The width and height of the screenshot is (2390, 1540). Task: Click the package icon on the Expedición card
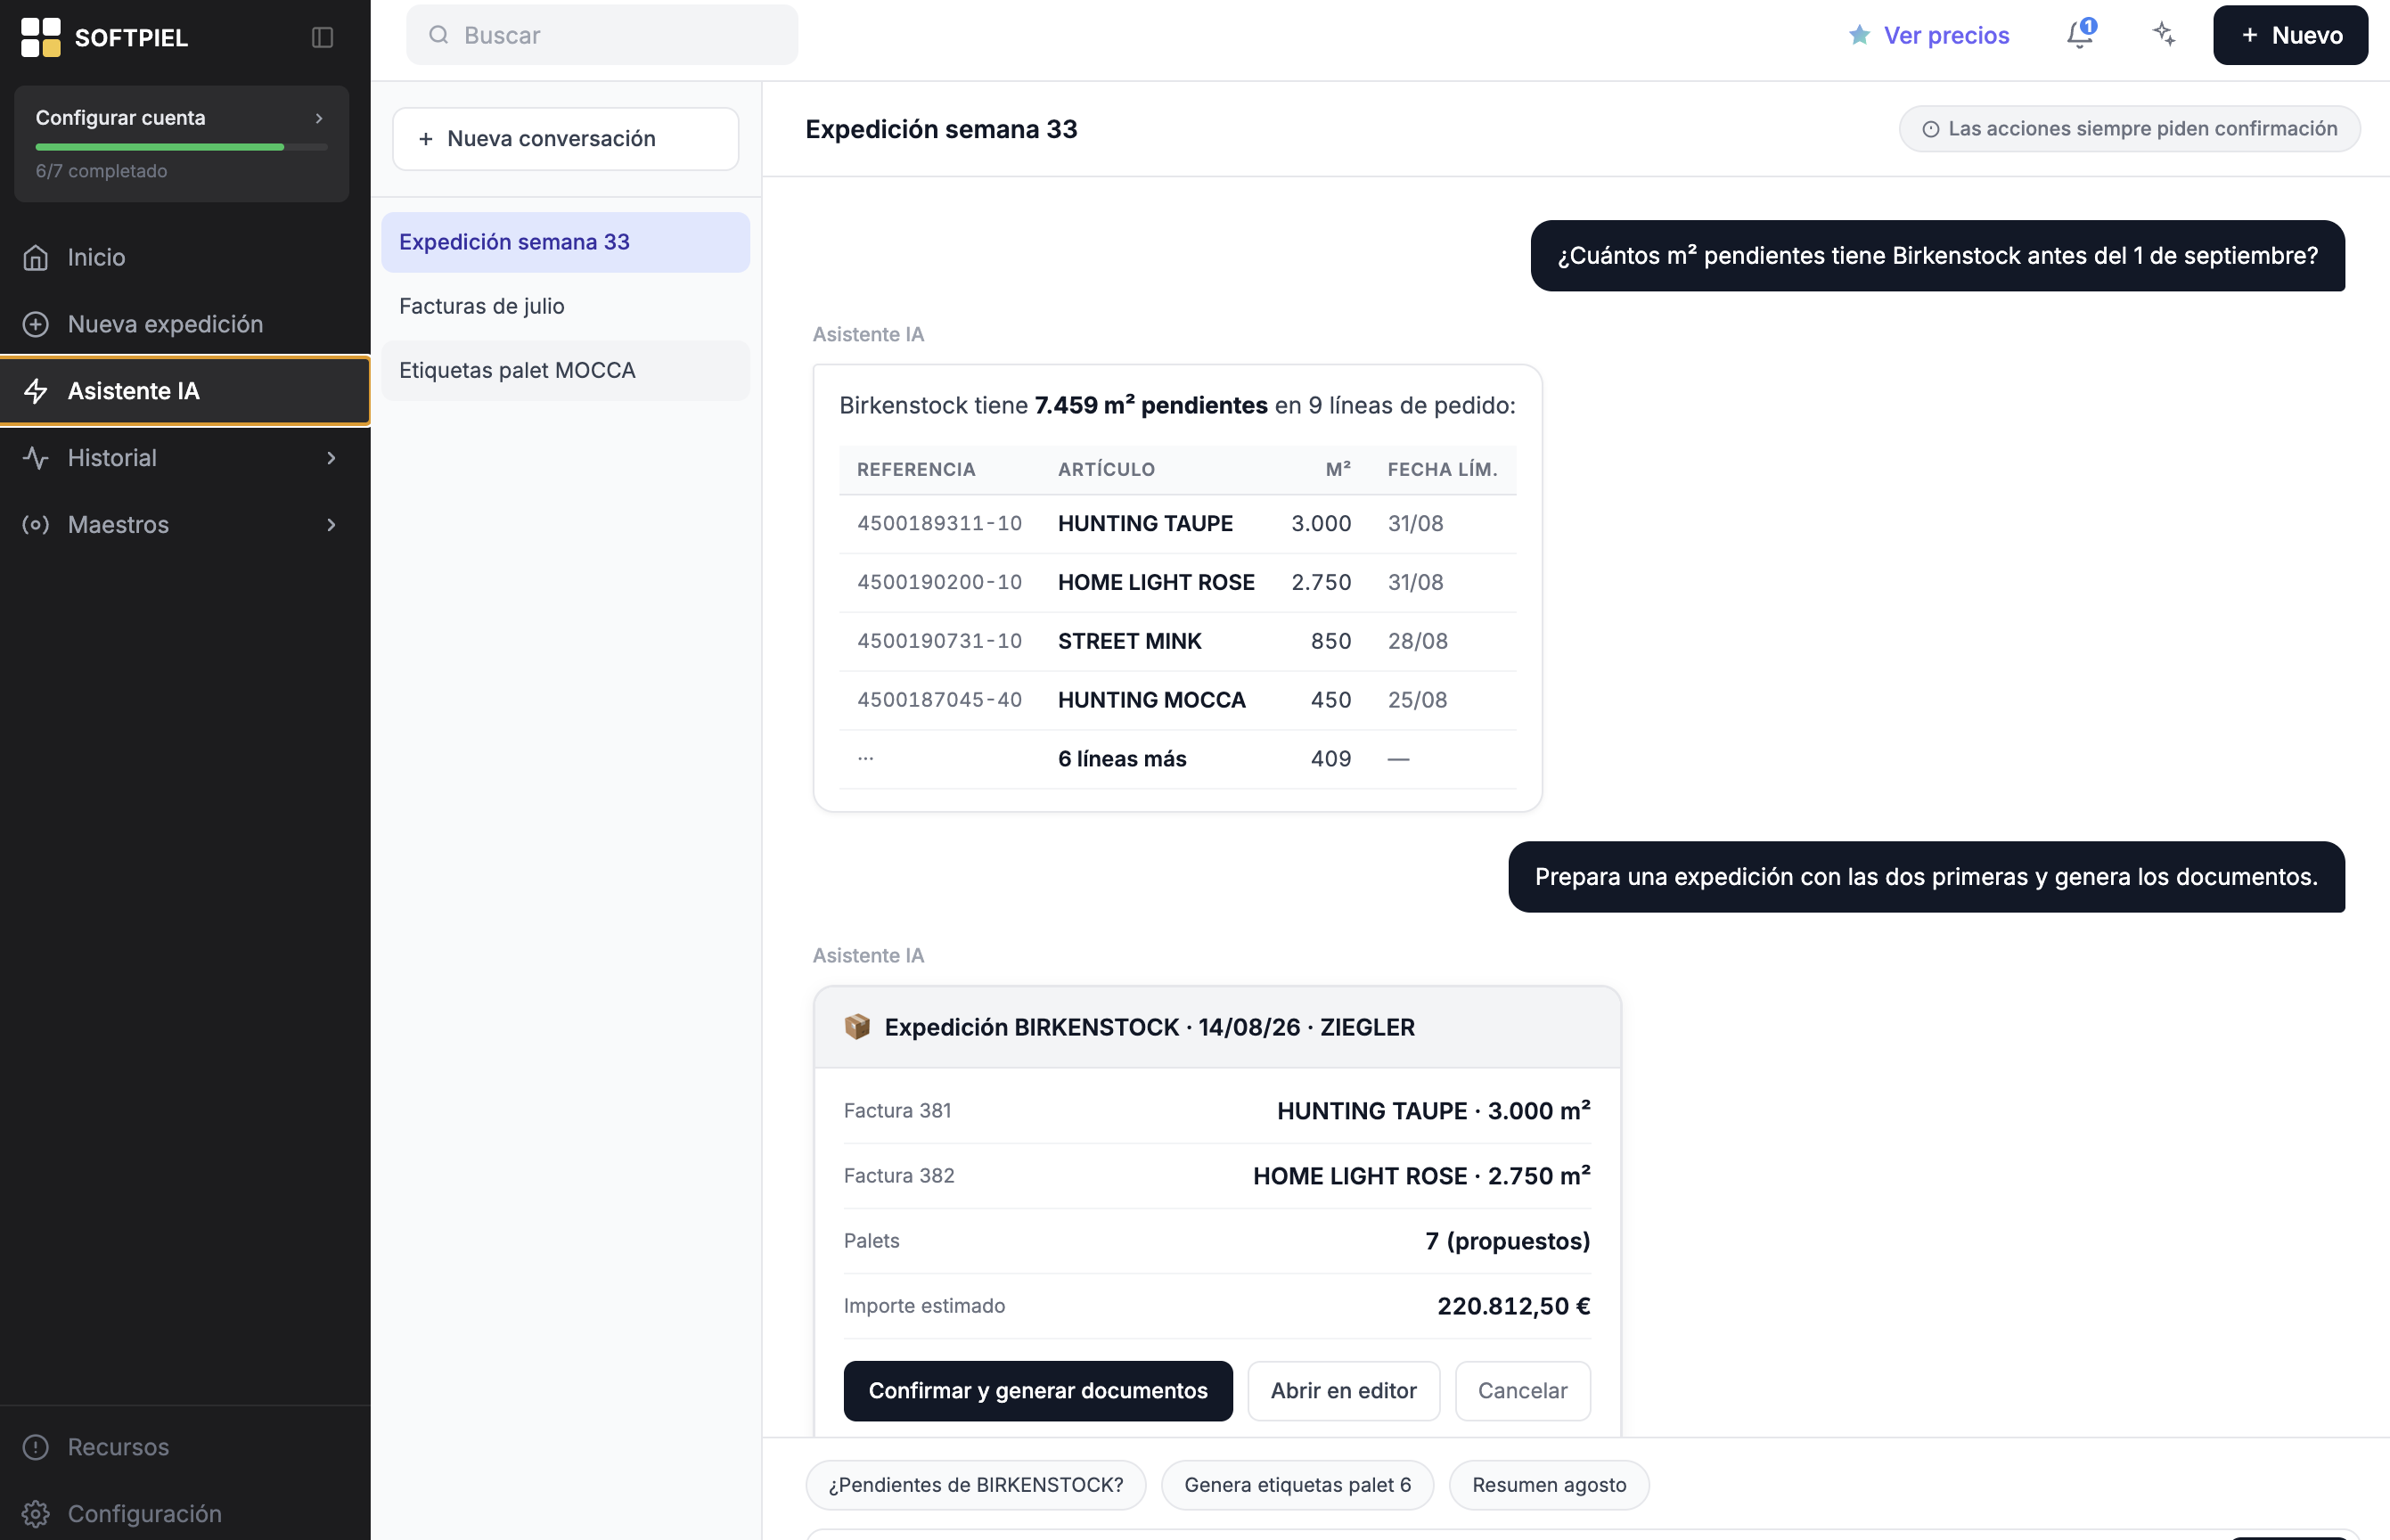[x=857, y=1027]
